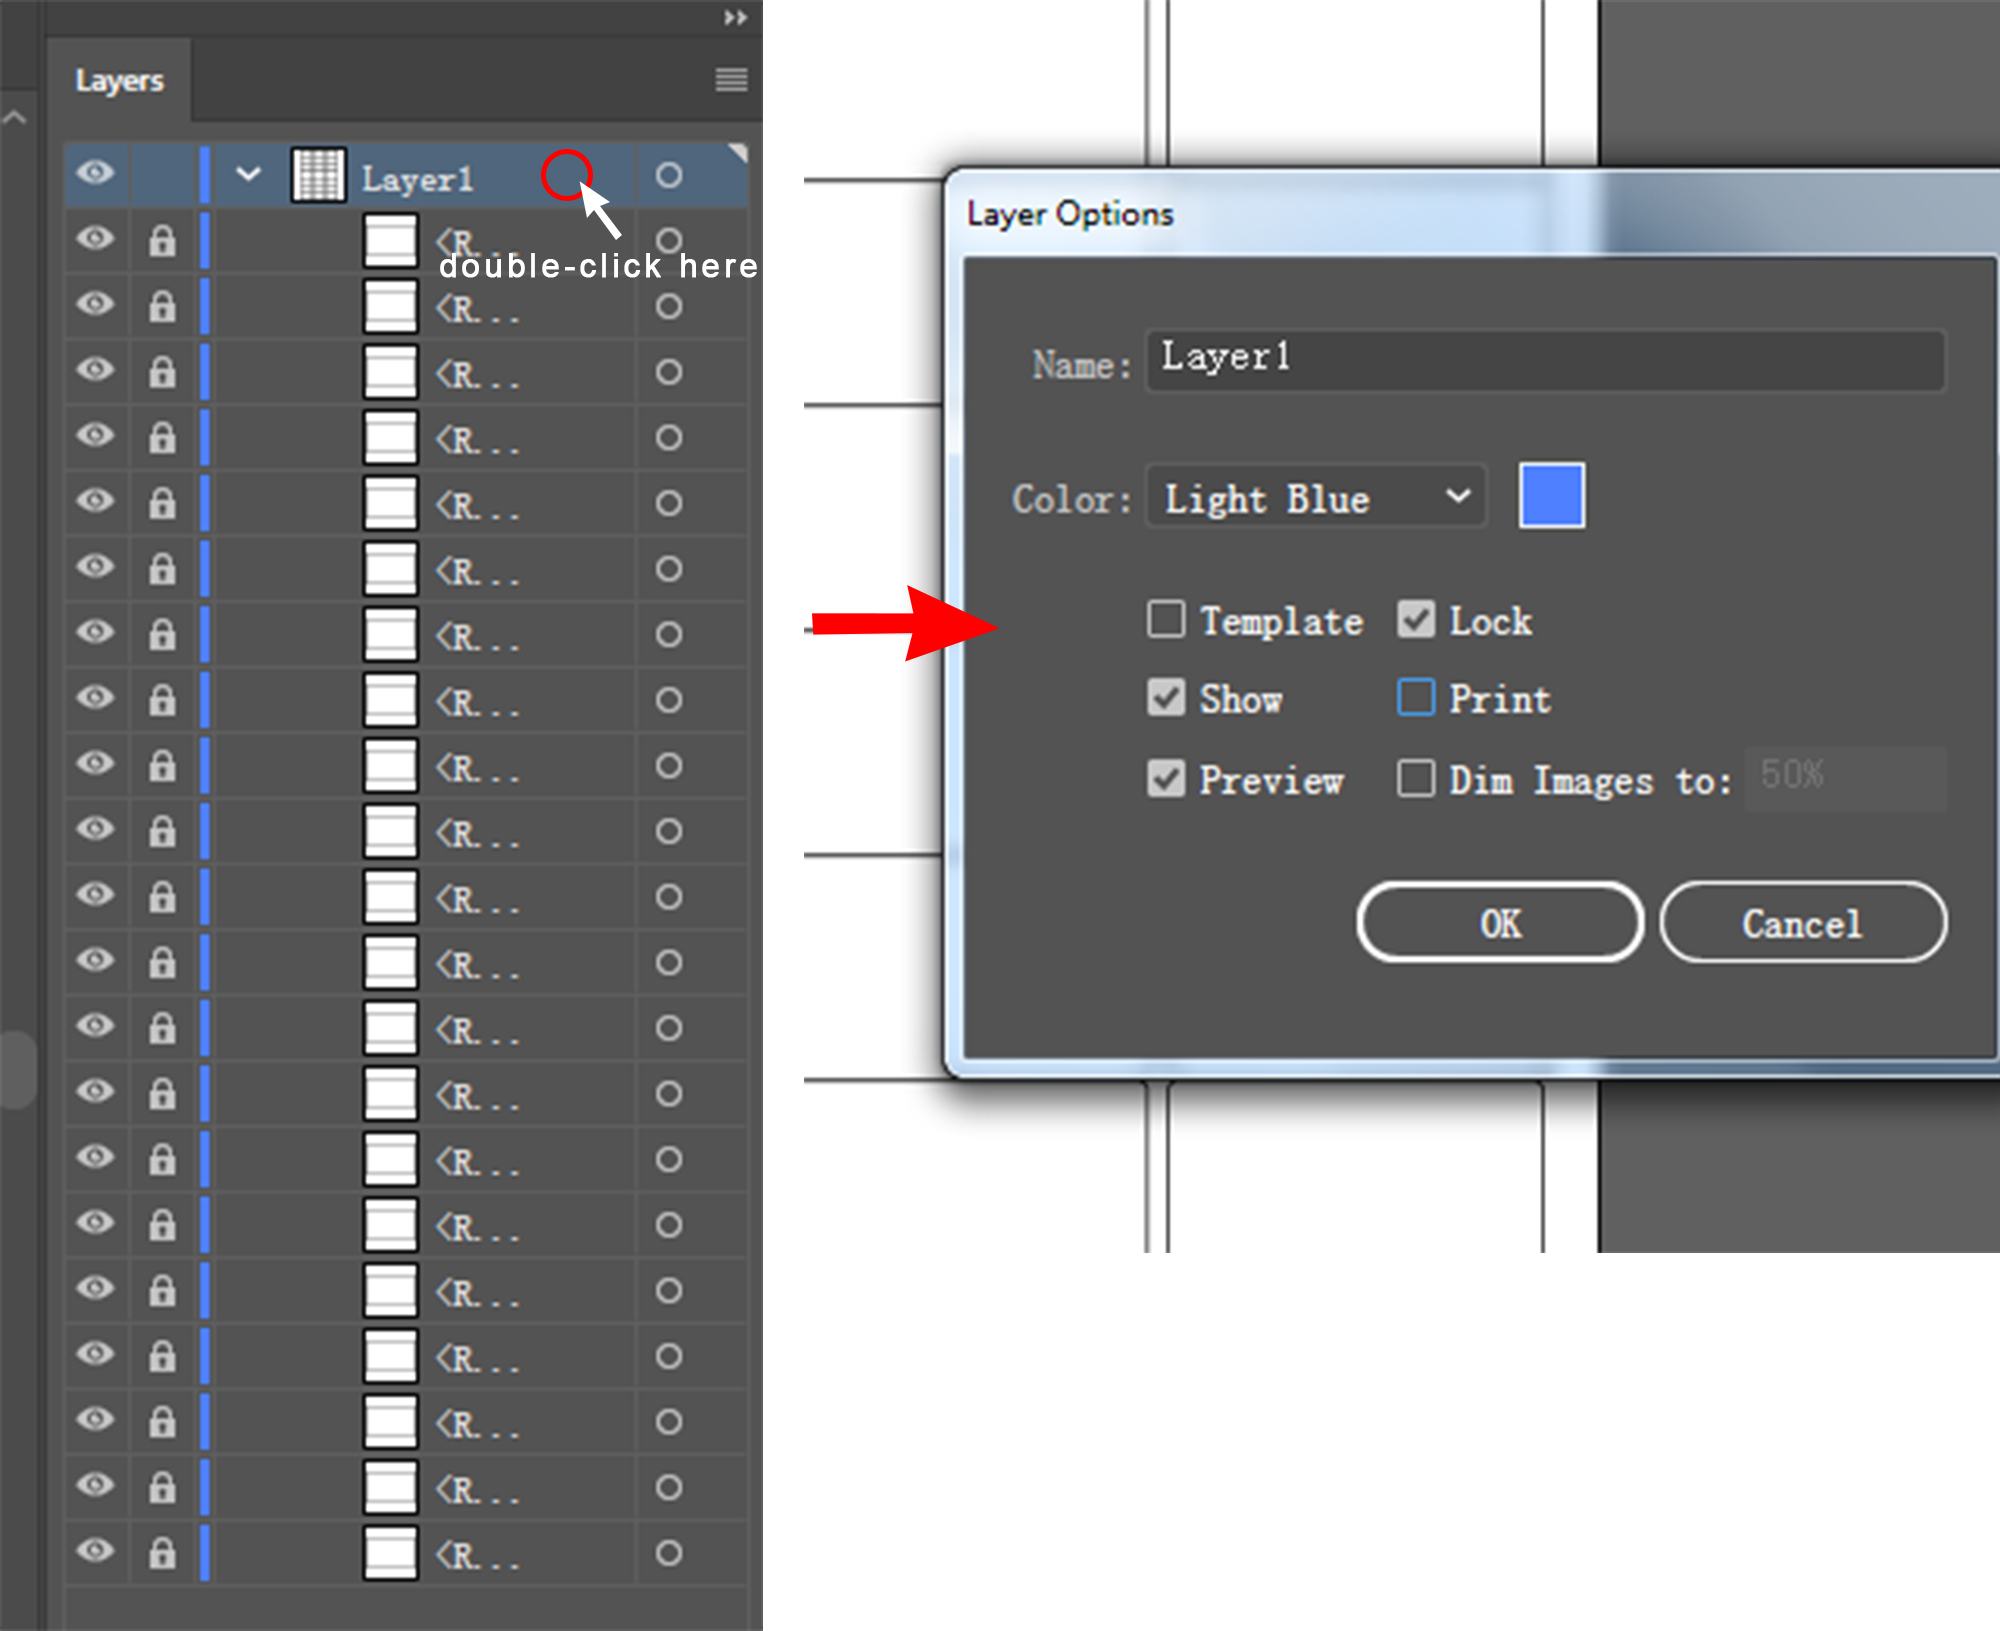Click the Name field containing Layer1
2000x1631 pixels.
(1545, 360)
